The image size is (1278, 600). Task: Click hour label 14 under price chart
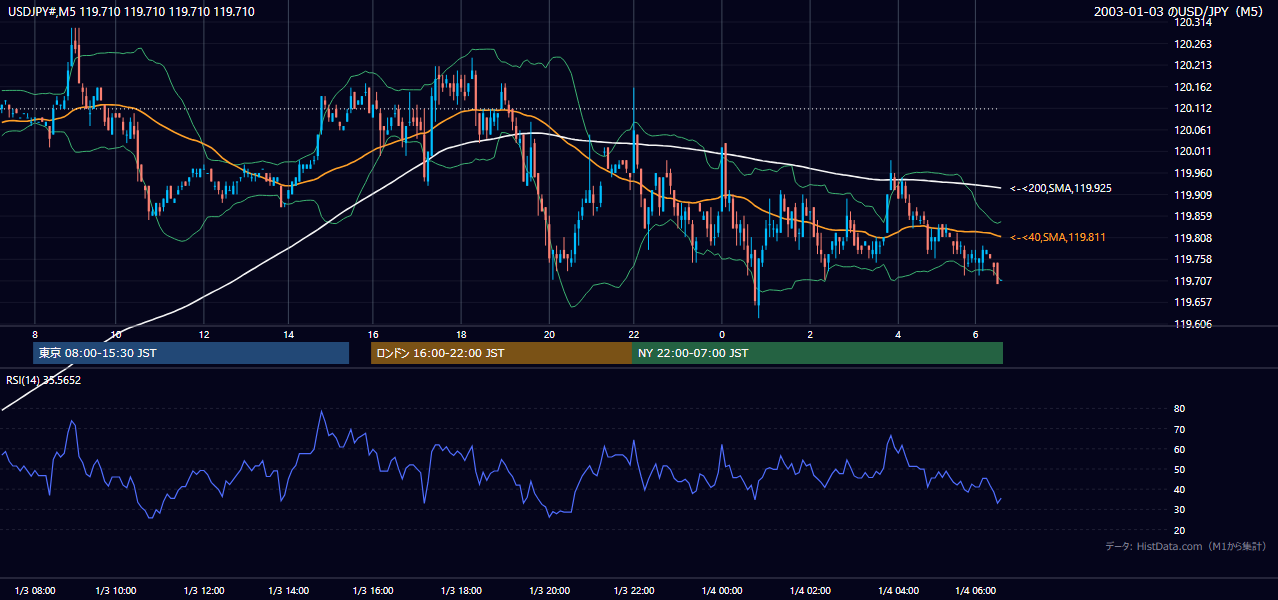(x=288, y=334)
